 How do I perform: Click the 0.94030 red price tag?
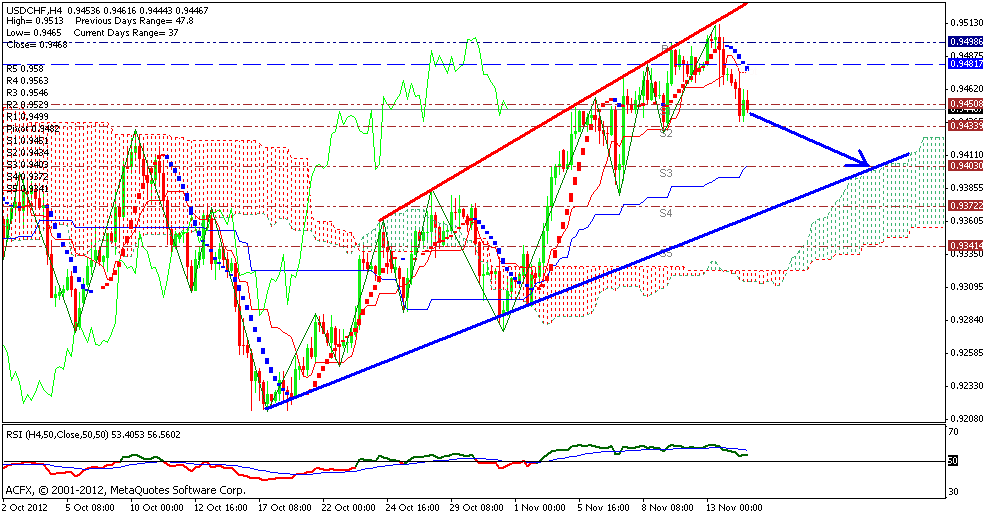coord(964,166)
